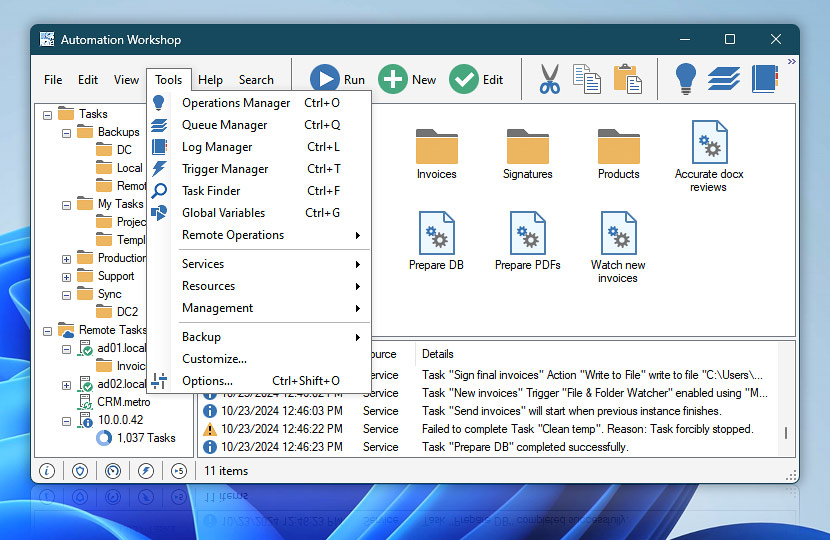Select Log Manager menu entry
830x540 pixels.
coord(259,147)
